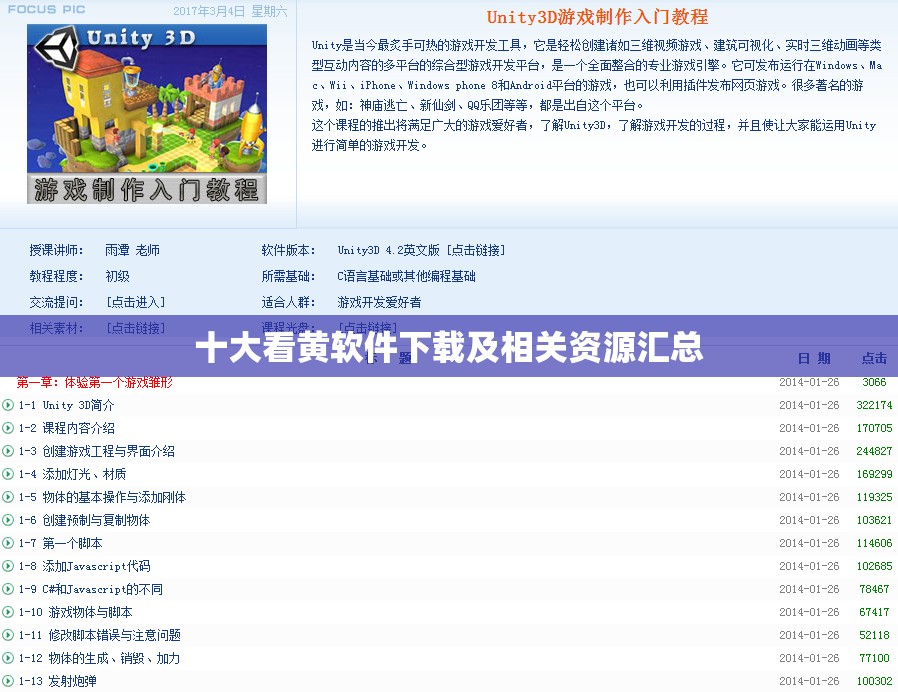Open the [点击链接] next to 软件版本
The image size is (898, 692).
476,250
